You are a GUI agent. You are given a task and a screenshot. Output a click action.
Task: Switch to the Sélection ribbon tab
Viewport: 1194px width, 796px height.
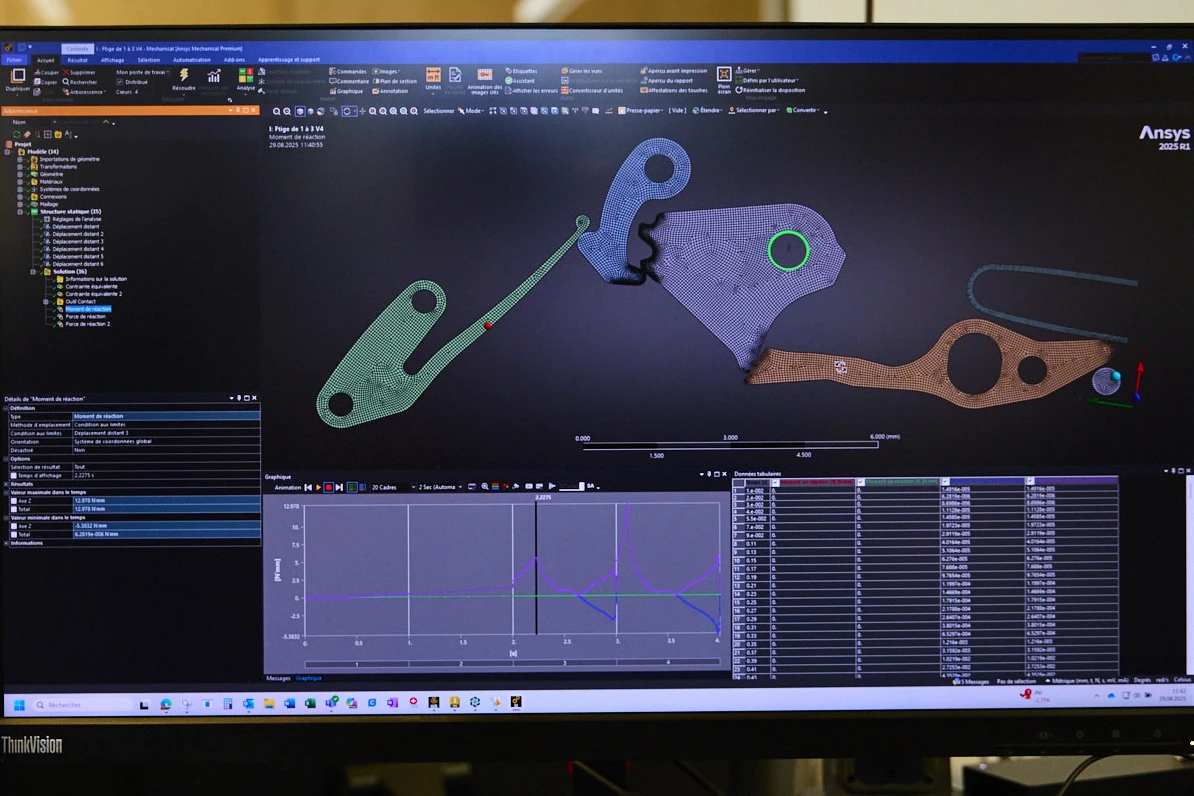click(148, 59)
